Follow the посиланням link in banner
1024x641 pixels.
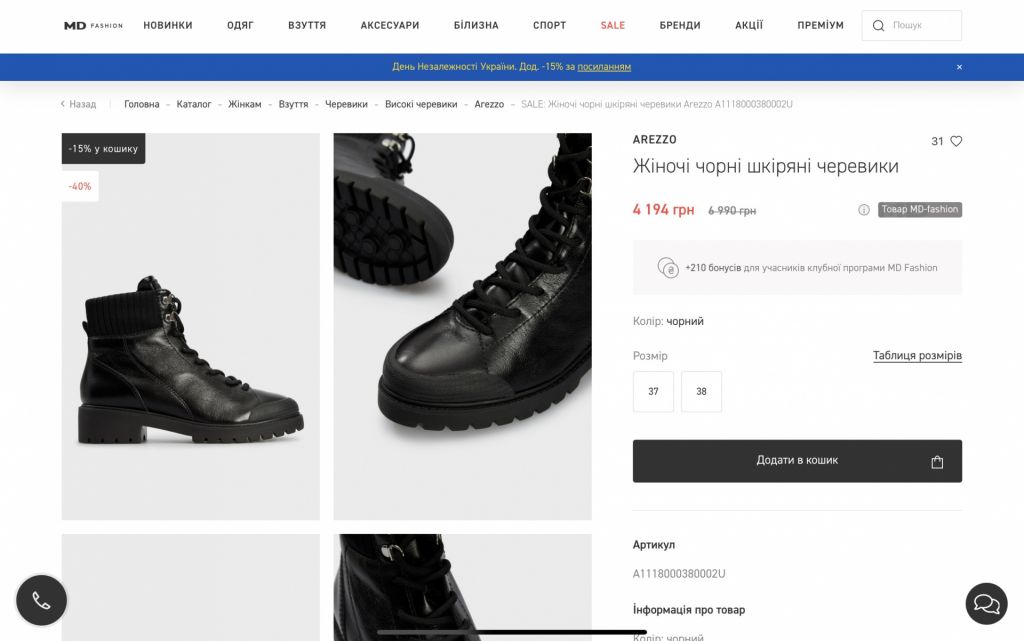pos(604,67)
